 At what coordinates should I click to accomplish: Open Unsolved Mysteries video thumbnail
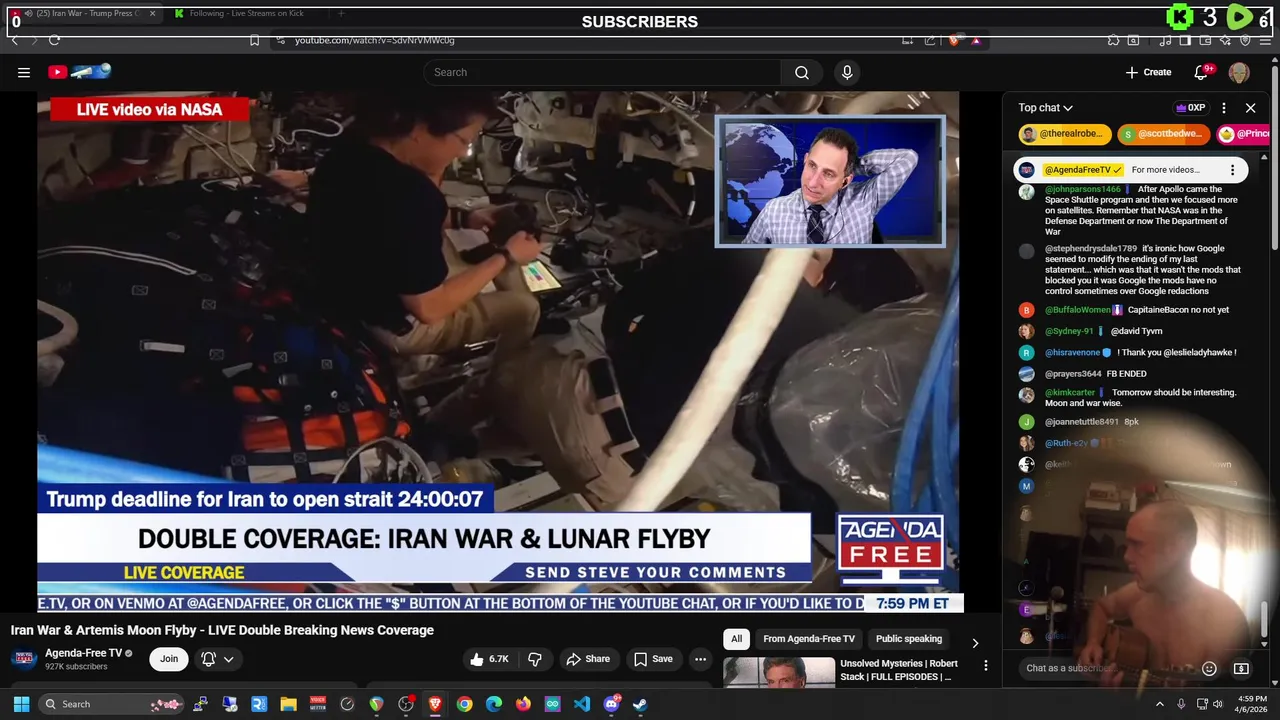(779, 672)
